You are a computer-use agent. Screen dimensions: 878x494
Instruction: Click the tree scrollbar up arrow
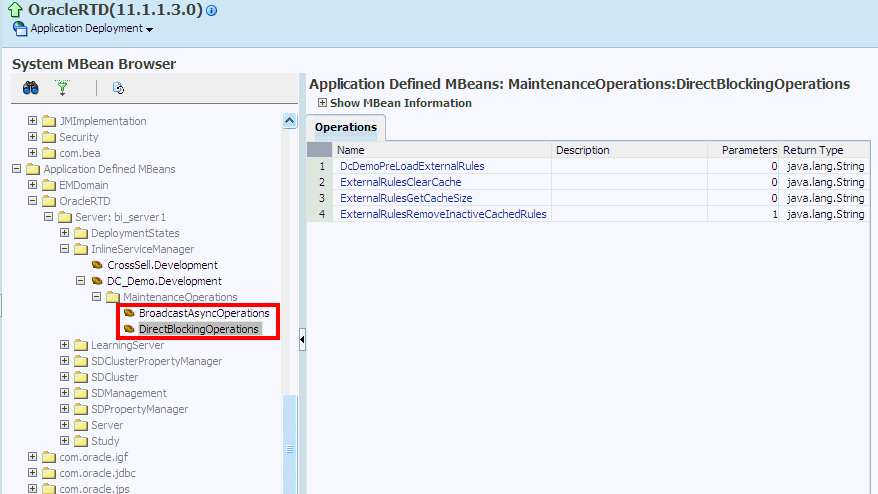point(289,120)
